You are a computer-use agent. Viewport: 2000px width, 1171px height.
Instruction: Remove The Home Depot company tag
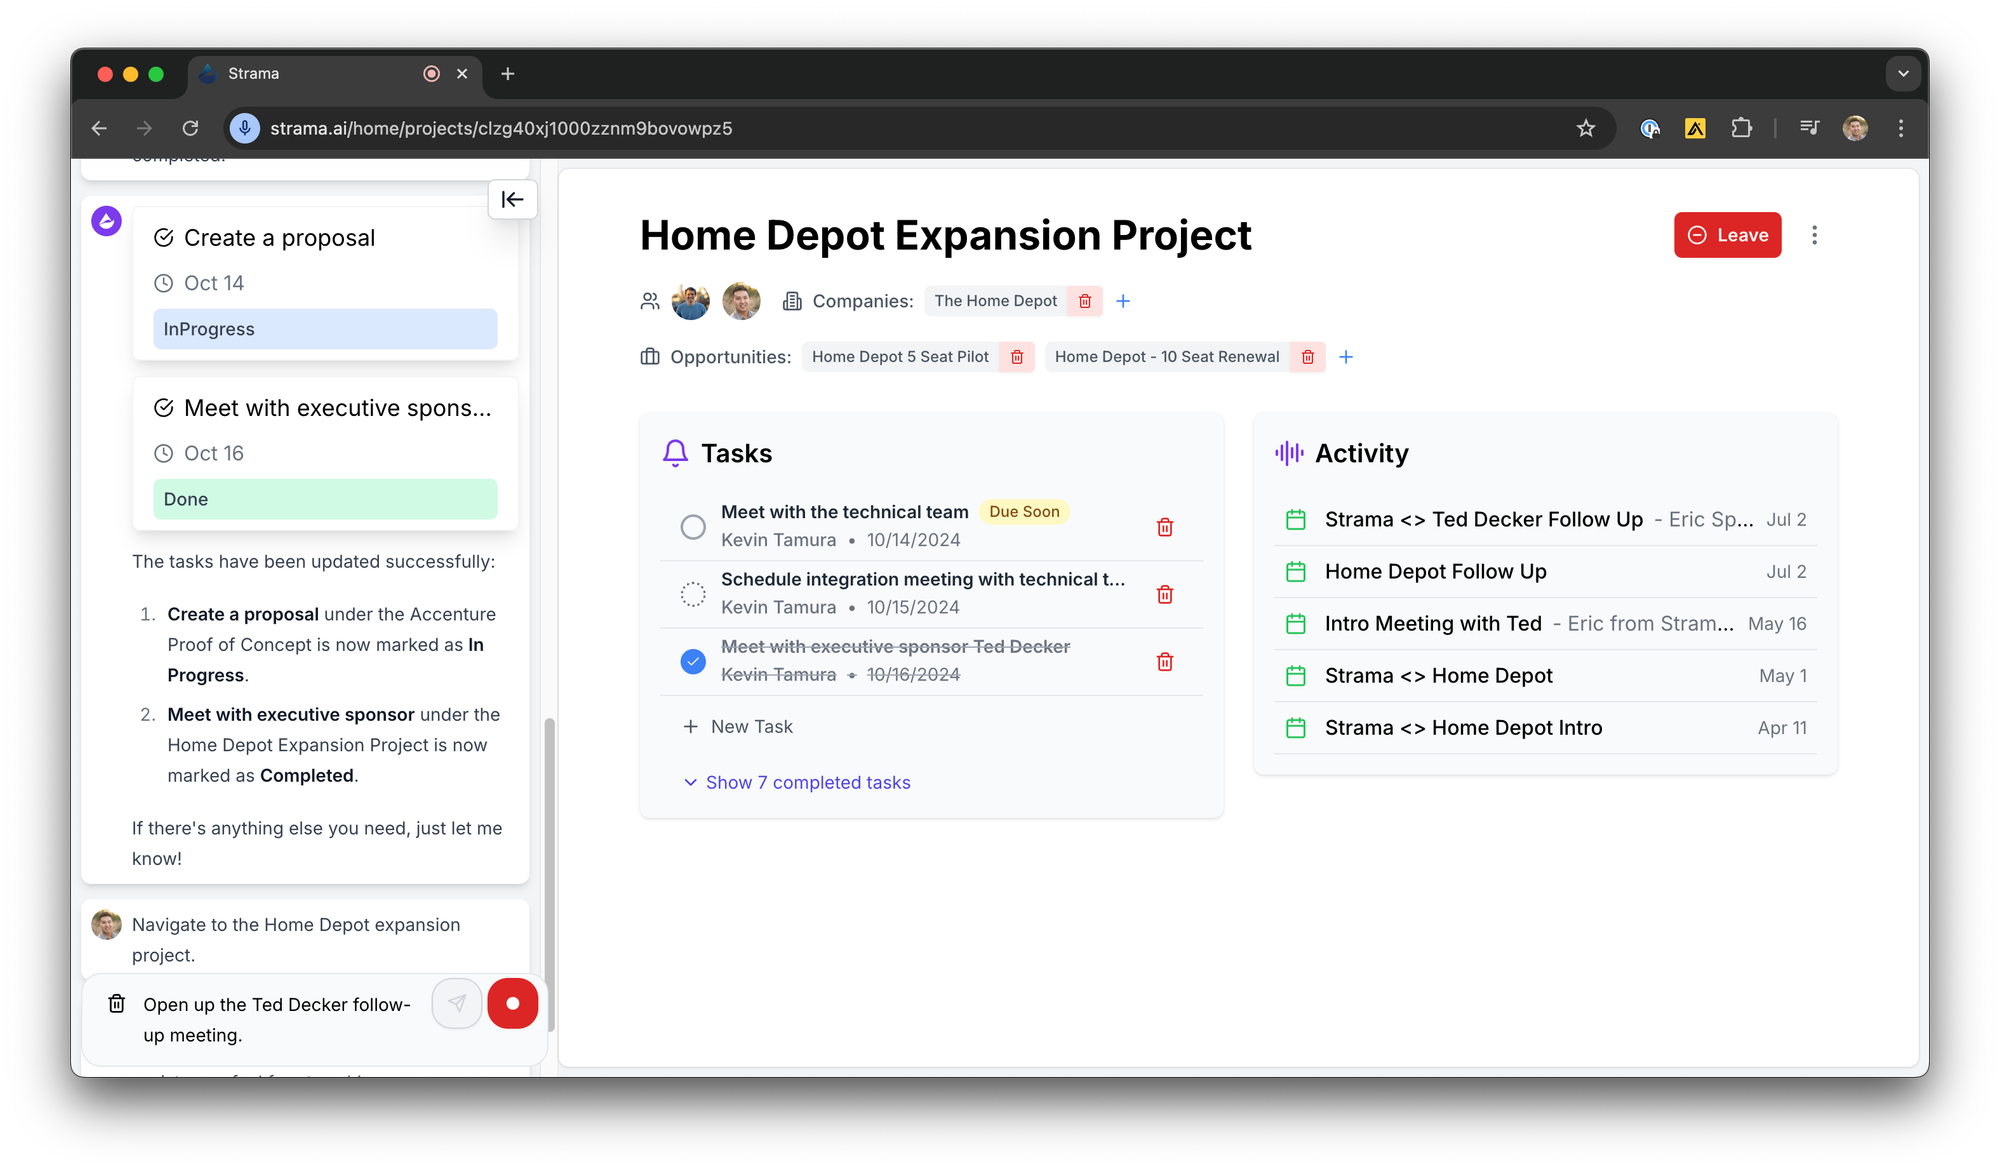pos(1085,301)
